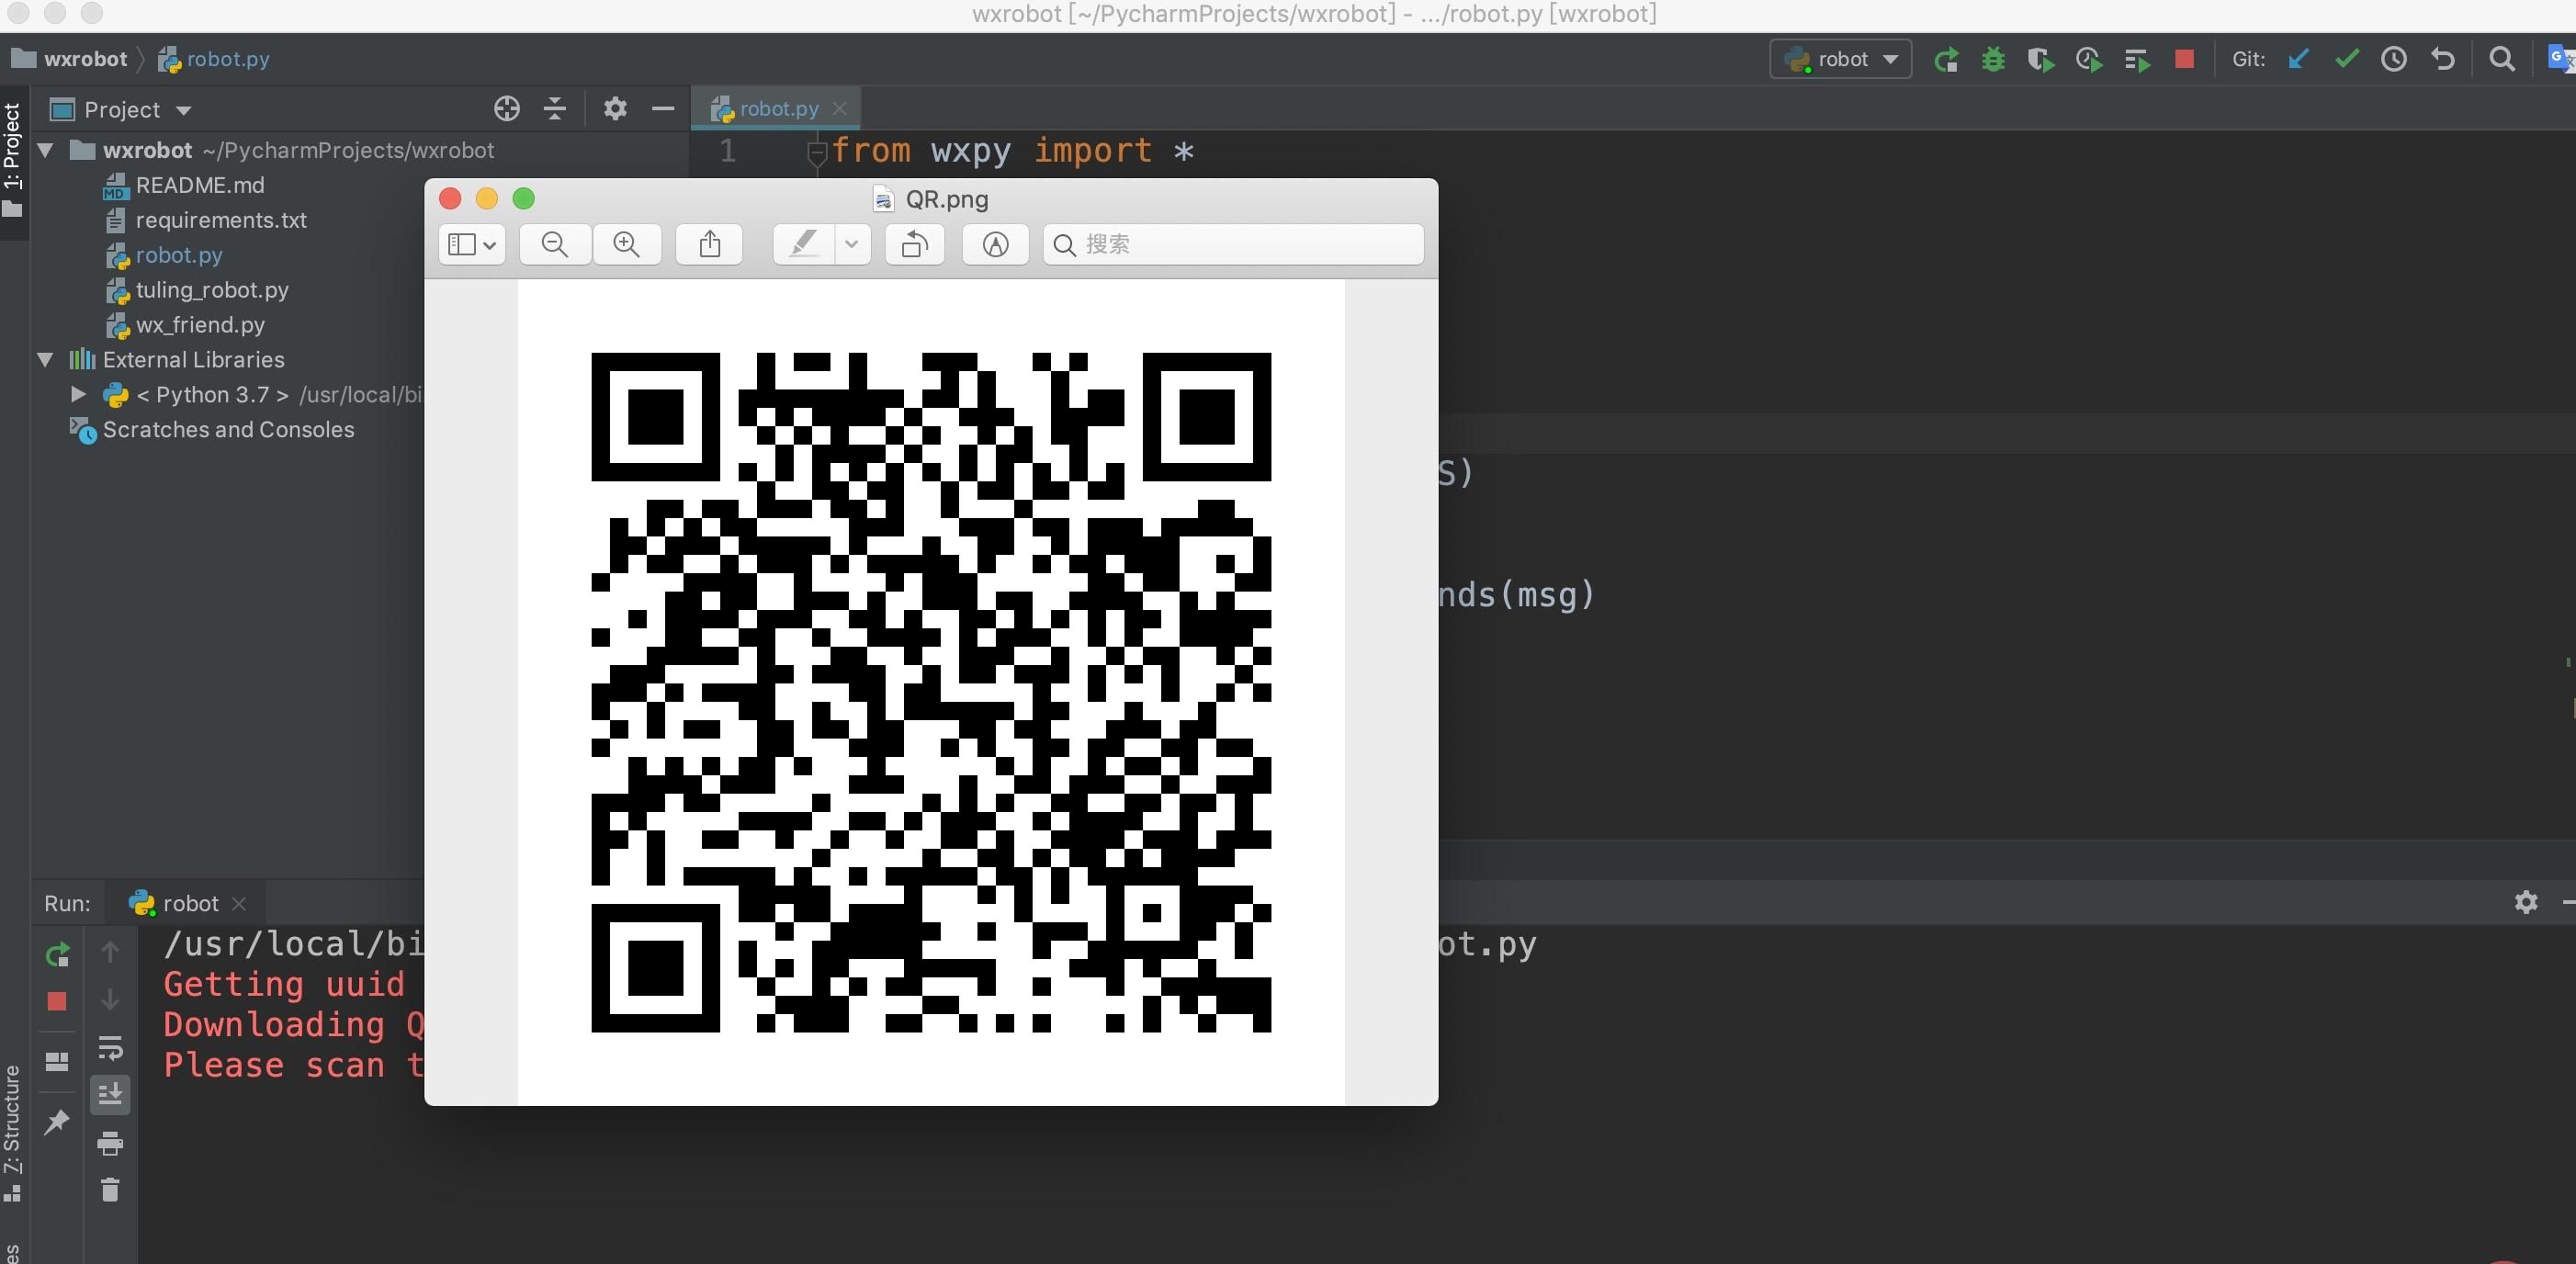Click the Preview search field
The width and height of the screenshot is (2576, 1264).
click(x=1234, y=245)
